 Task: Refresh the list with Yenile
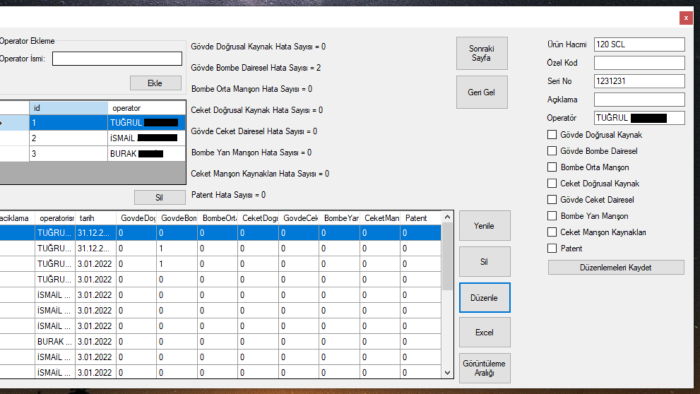[x=484, y=226]
